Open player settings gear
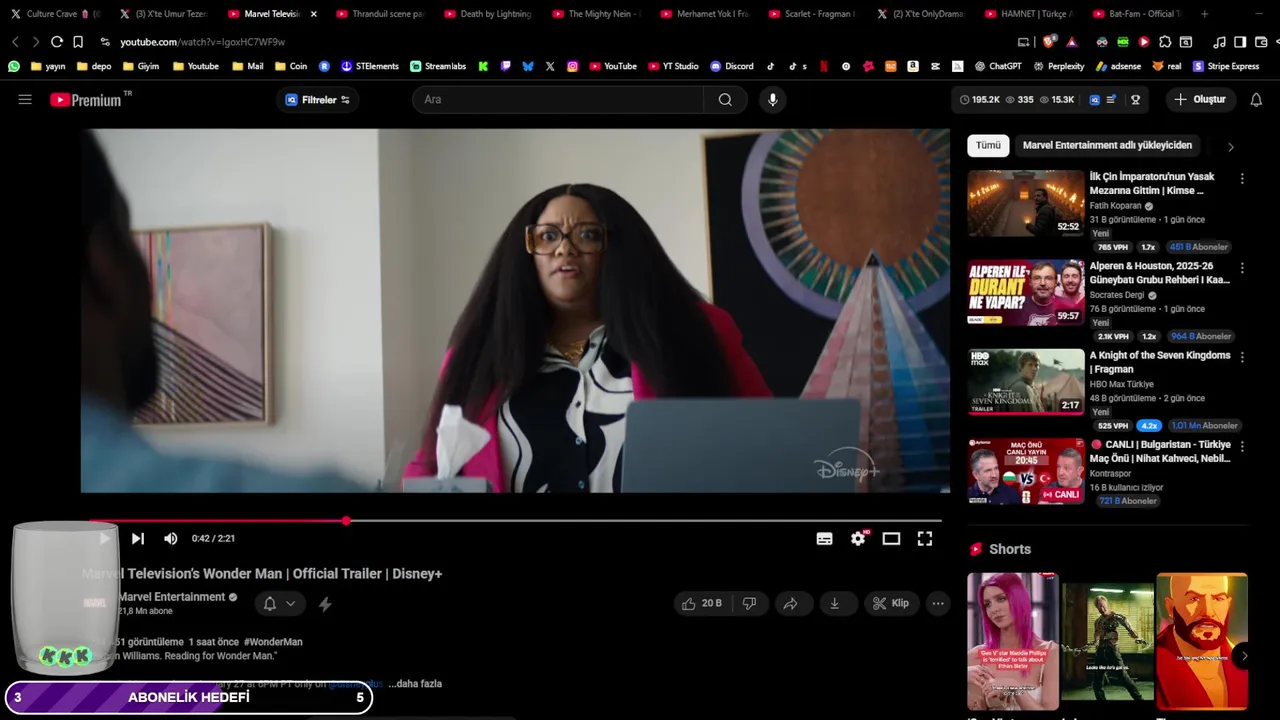Image resolution: width=1280 pixels, height=720 pixels. click(858, 538)
